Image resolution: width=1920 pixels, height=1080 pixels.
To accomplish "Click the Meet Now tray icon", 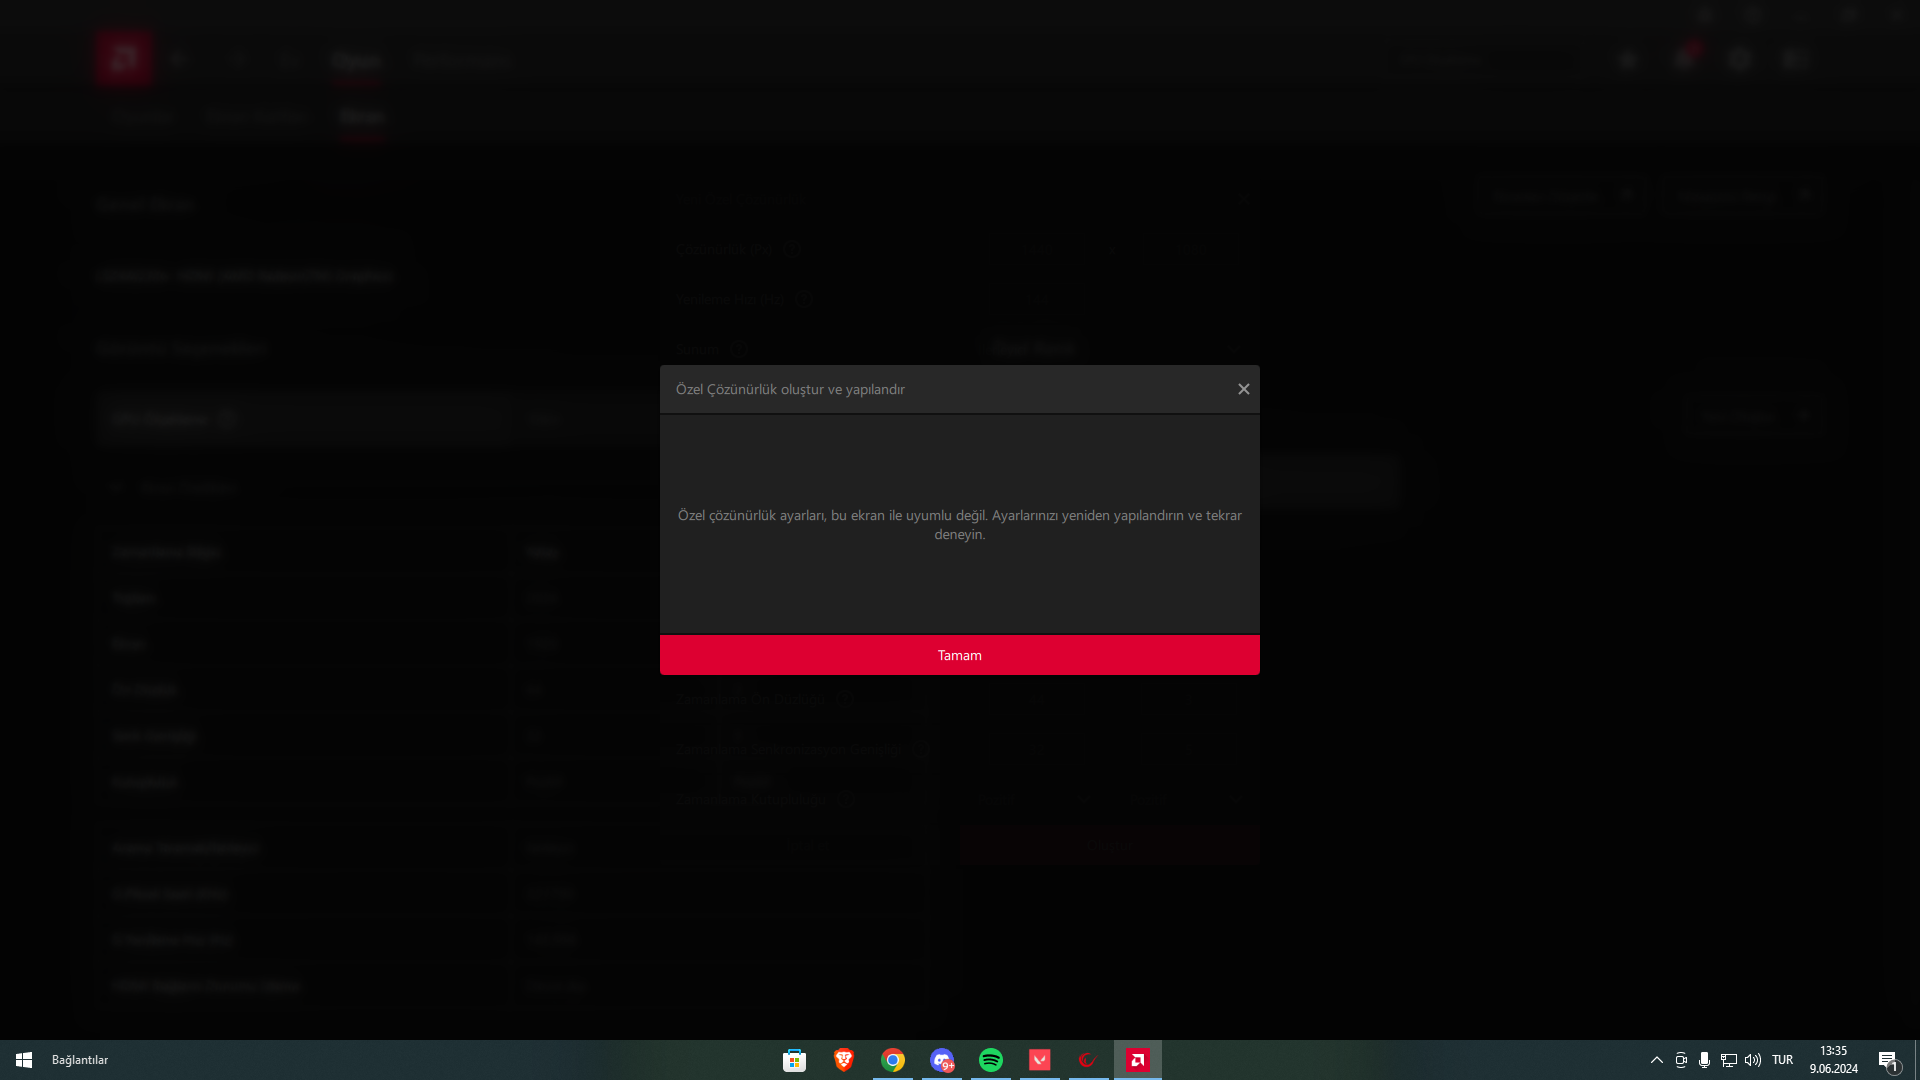I will (x=1681, y=1060).
